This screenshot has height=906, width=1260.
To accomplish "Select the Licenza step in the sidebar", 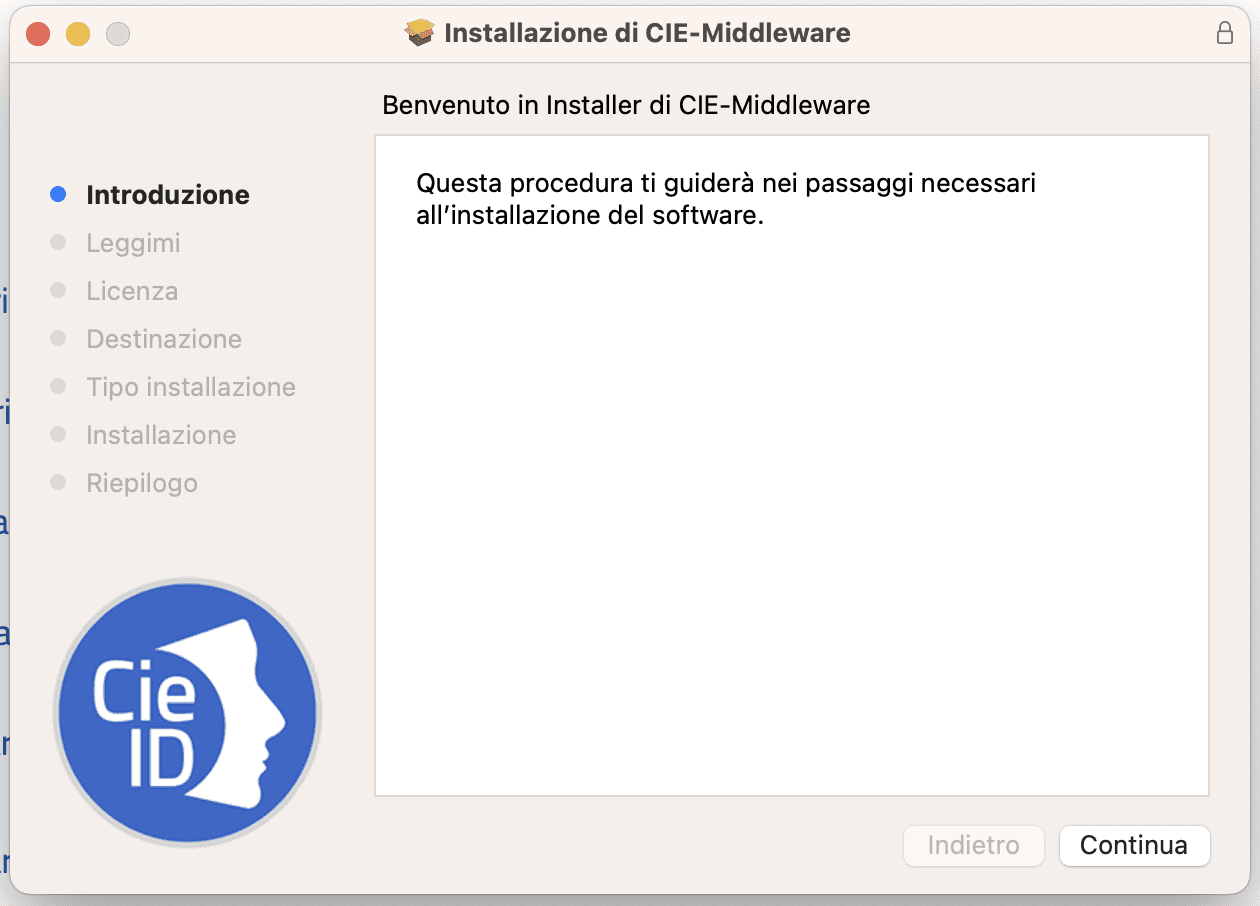I will [130, 290].
